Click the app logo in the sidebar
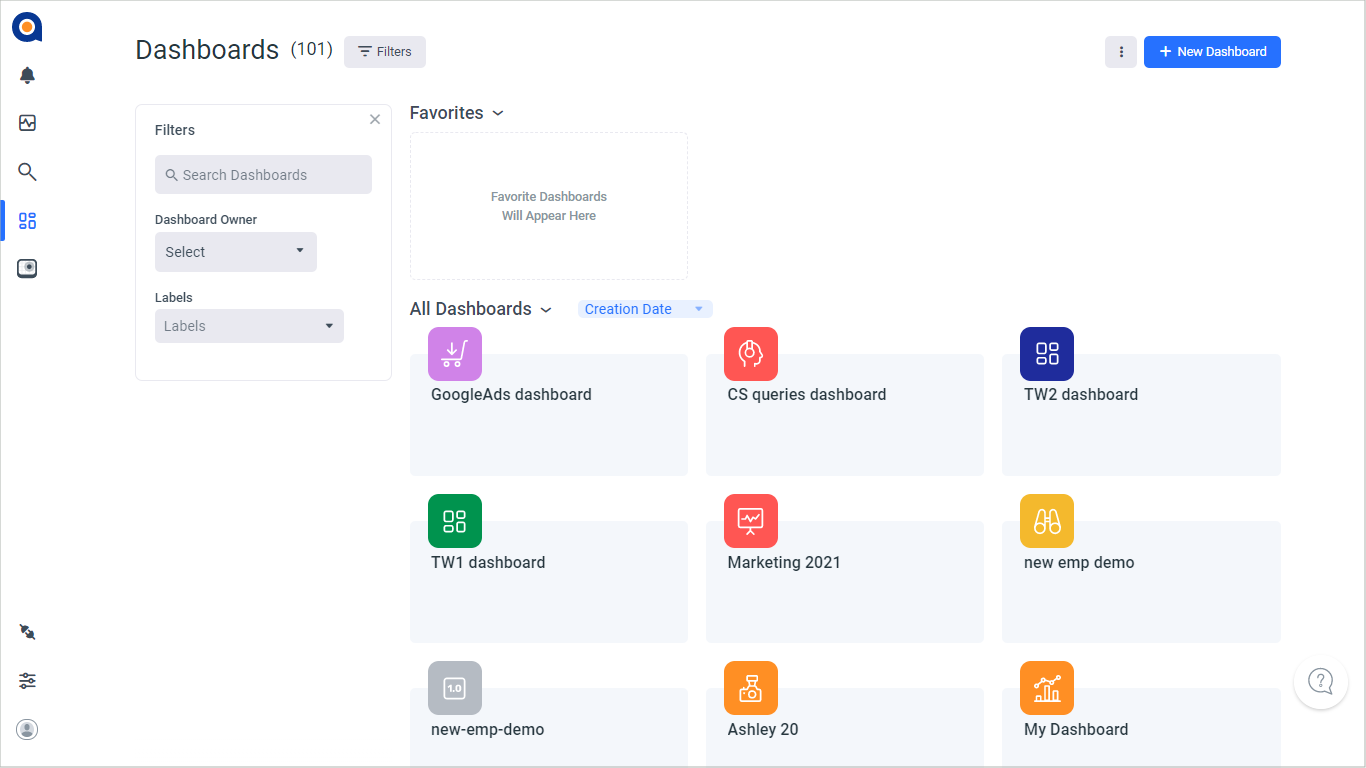1366x768 pixels. coord(27,27)
